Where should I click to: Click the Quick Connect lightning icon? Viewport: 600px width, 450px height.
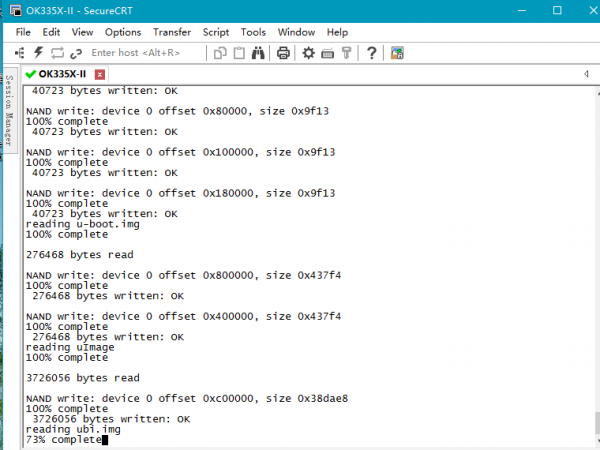(38, 52)
